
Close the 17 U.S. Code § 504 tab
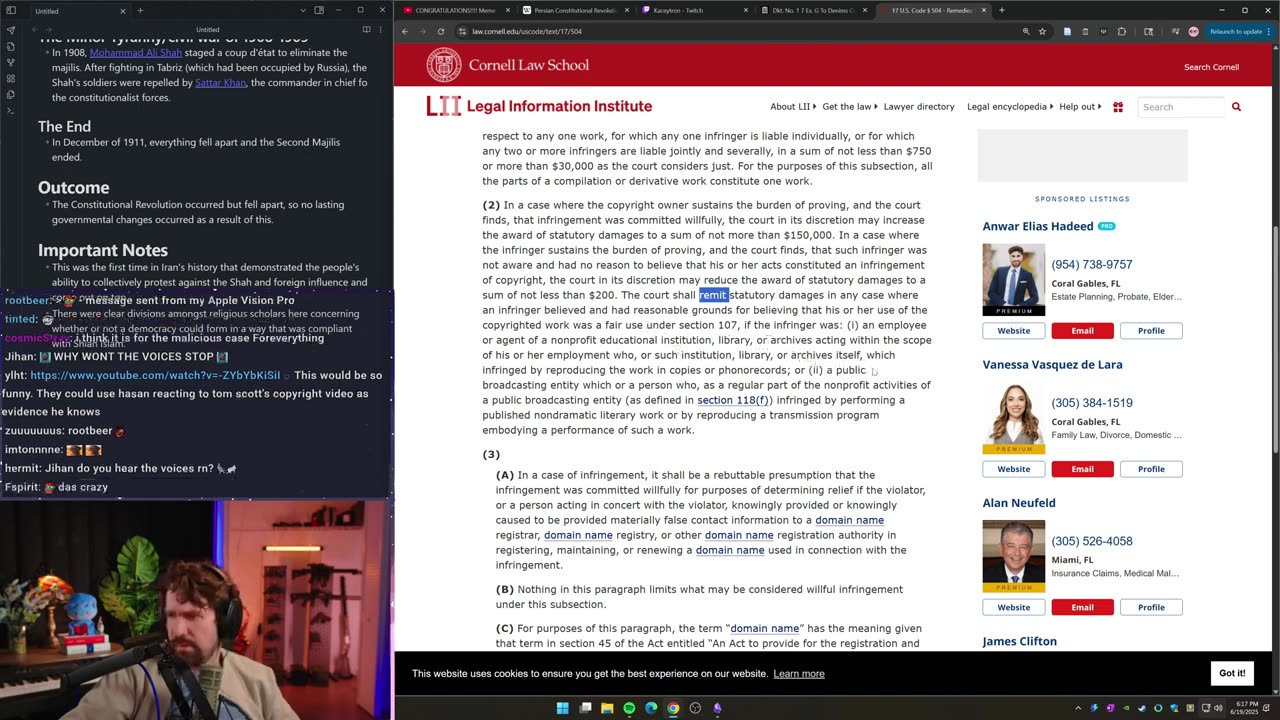click(984, 10)
